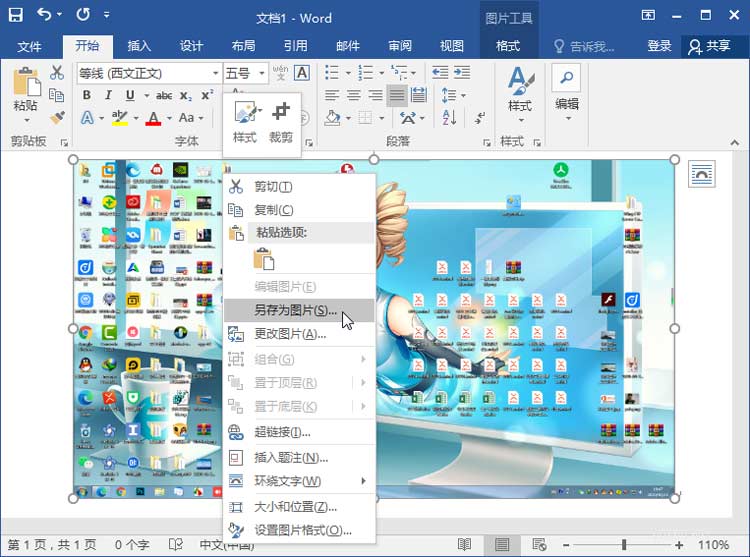Toggle subscript formatting
This screenshot has width=750, height=557.
(x=186, y=96)
